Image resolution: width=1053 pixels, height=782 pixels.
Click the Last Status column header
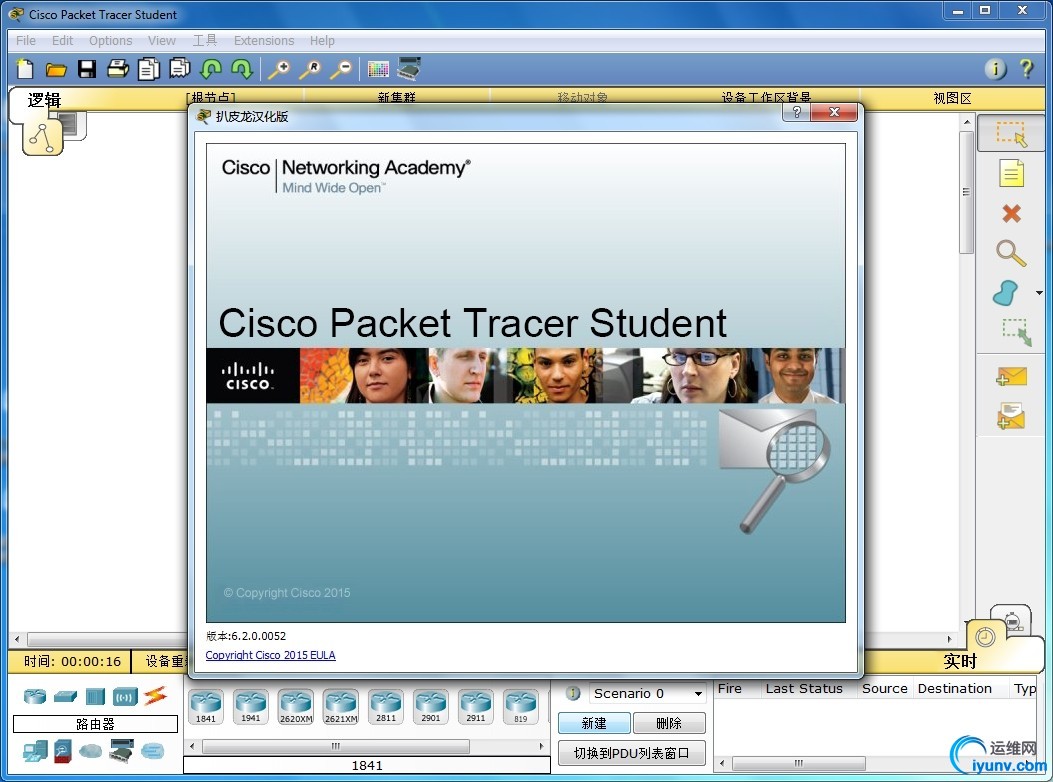[804, 689]
